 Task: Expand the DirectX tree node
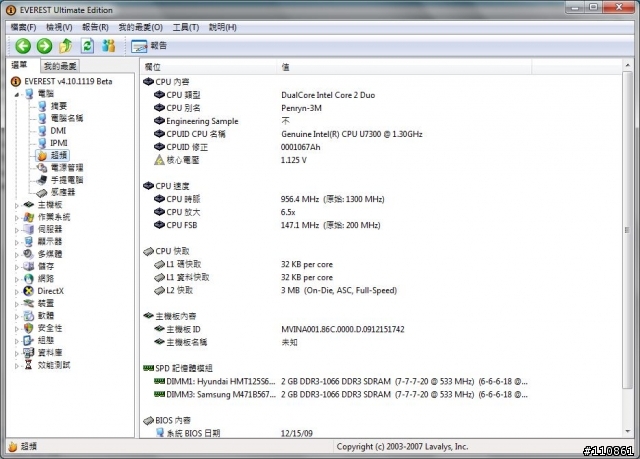[17, 292]
